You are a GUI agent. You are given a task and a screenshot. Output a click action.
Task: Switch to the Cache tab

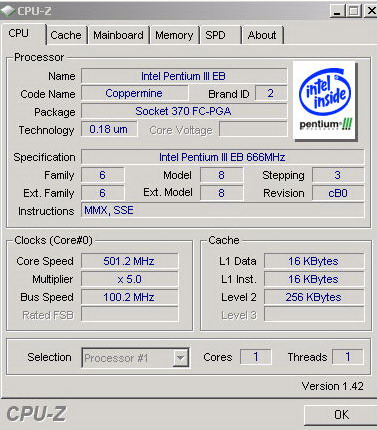pyautogui.click(x=66, y=35)
